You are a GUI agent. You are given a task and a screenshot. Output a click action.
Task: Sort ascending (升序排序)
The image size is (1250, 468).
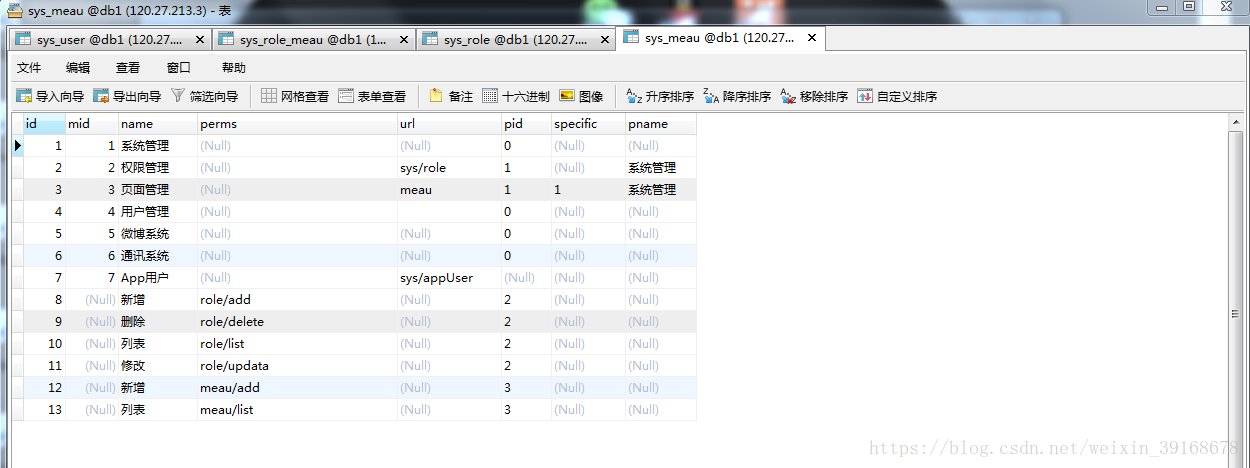660,97
